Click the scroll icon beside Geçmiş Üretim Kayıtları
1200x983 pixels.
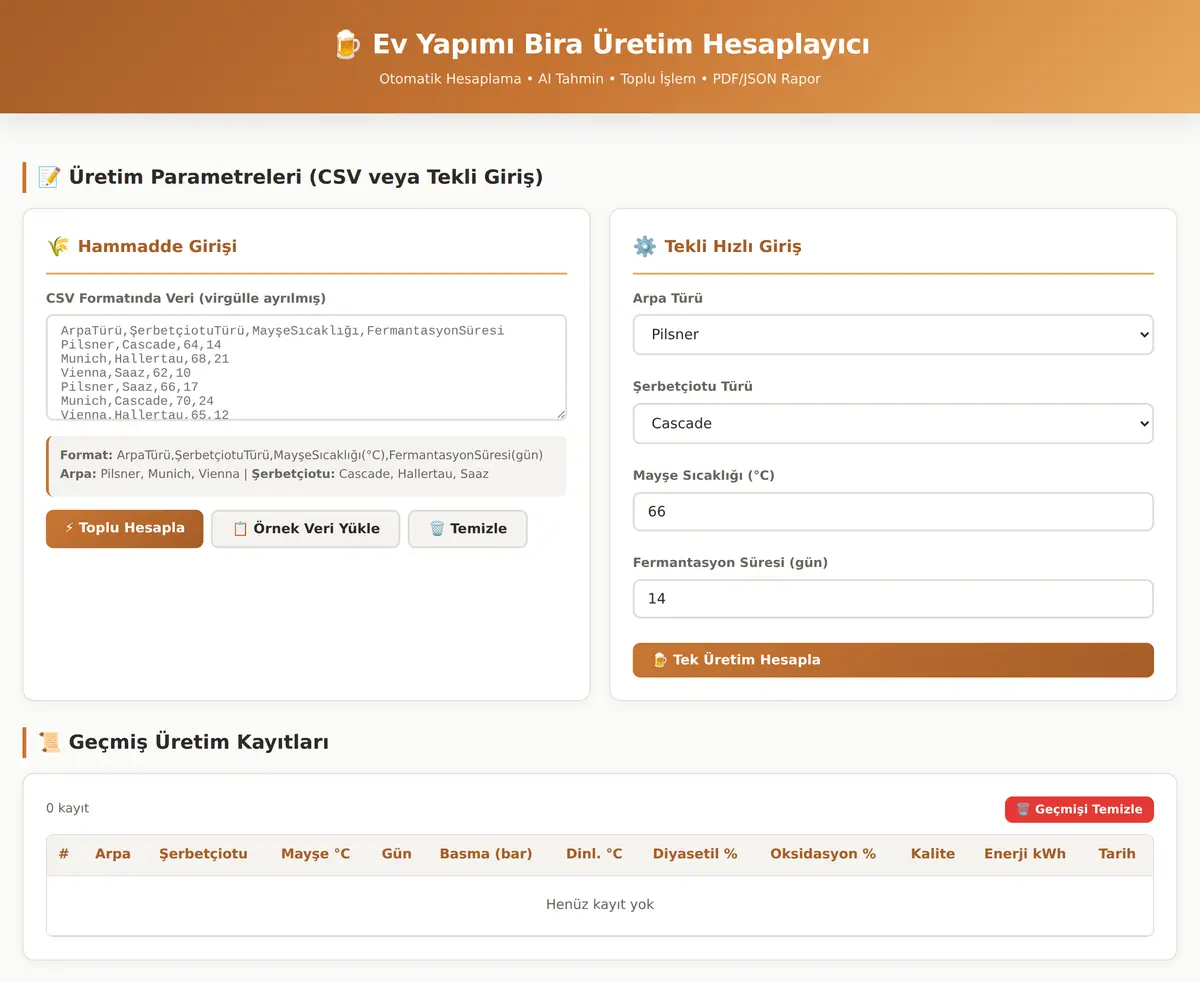(49, 742)
